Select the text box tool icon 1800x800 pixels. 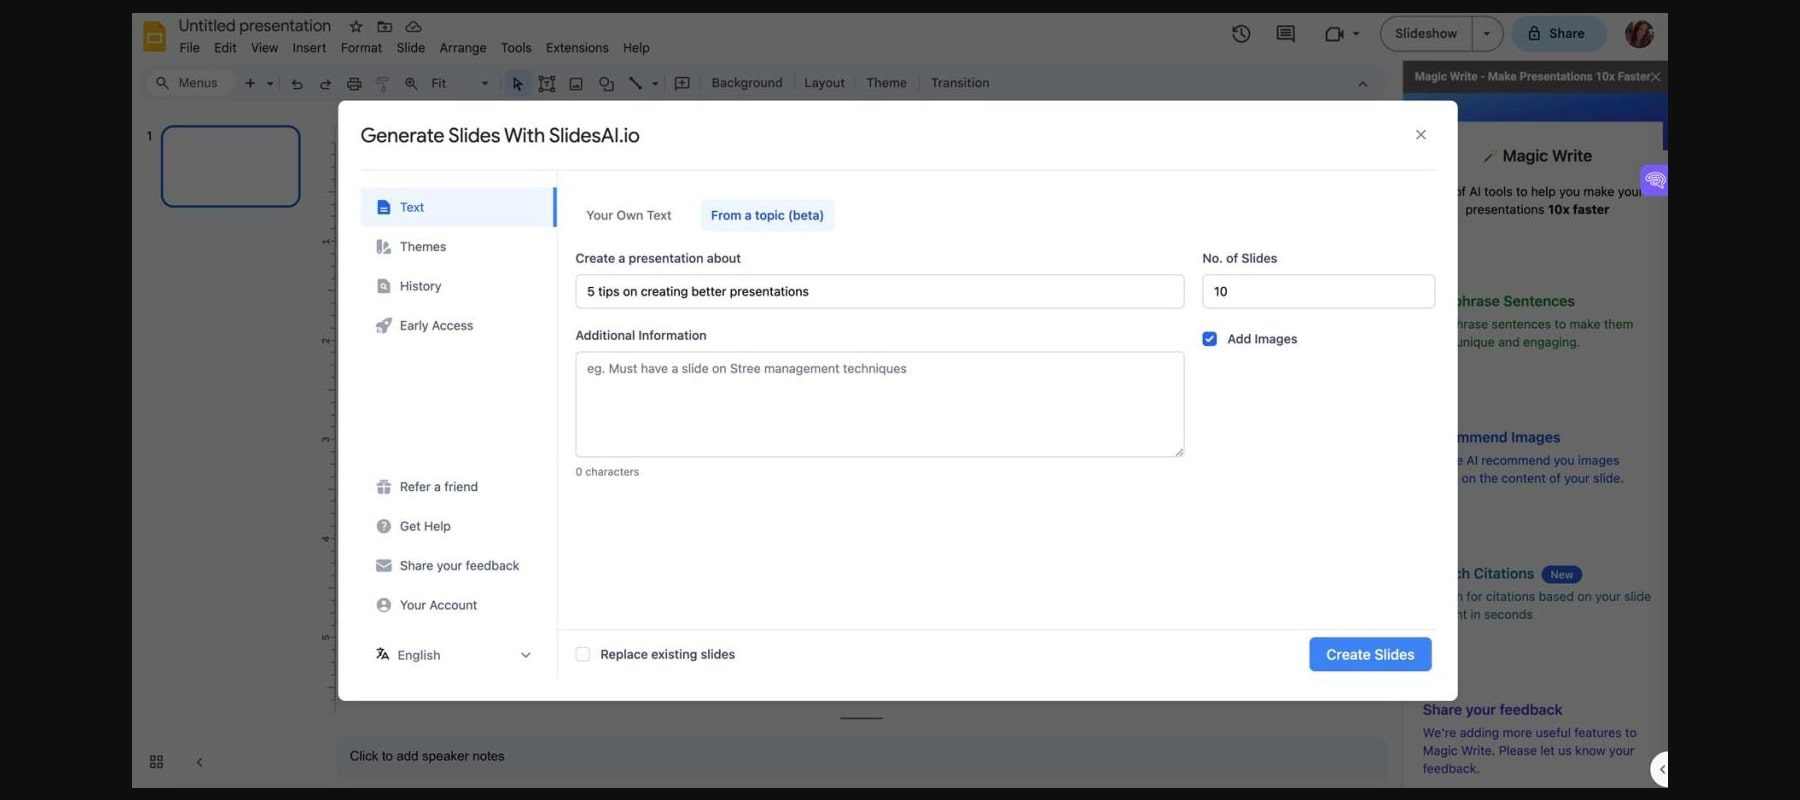coord(547,84)
